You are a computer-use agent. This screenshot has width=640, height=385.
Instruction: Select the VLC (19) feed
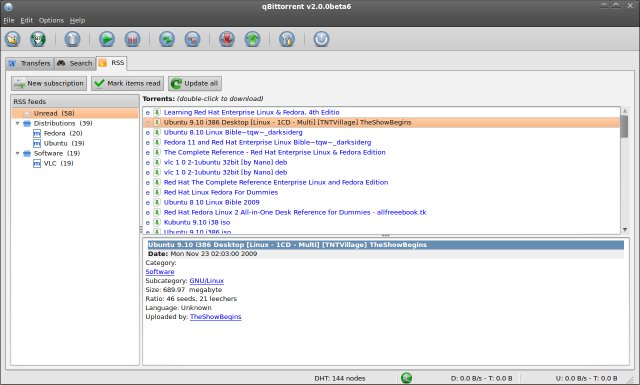coord(59,163)
